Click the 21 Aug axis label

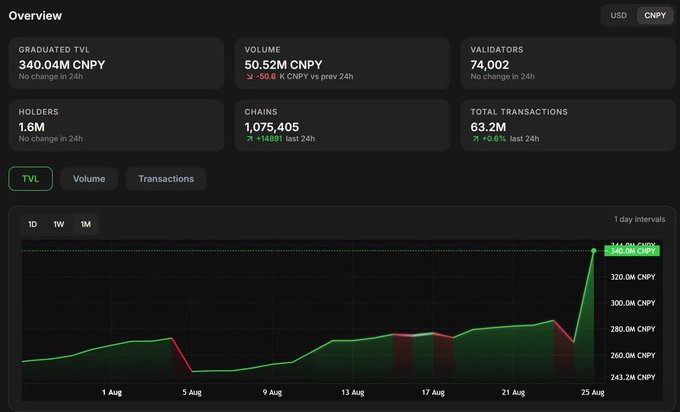[513, 392]
